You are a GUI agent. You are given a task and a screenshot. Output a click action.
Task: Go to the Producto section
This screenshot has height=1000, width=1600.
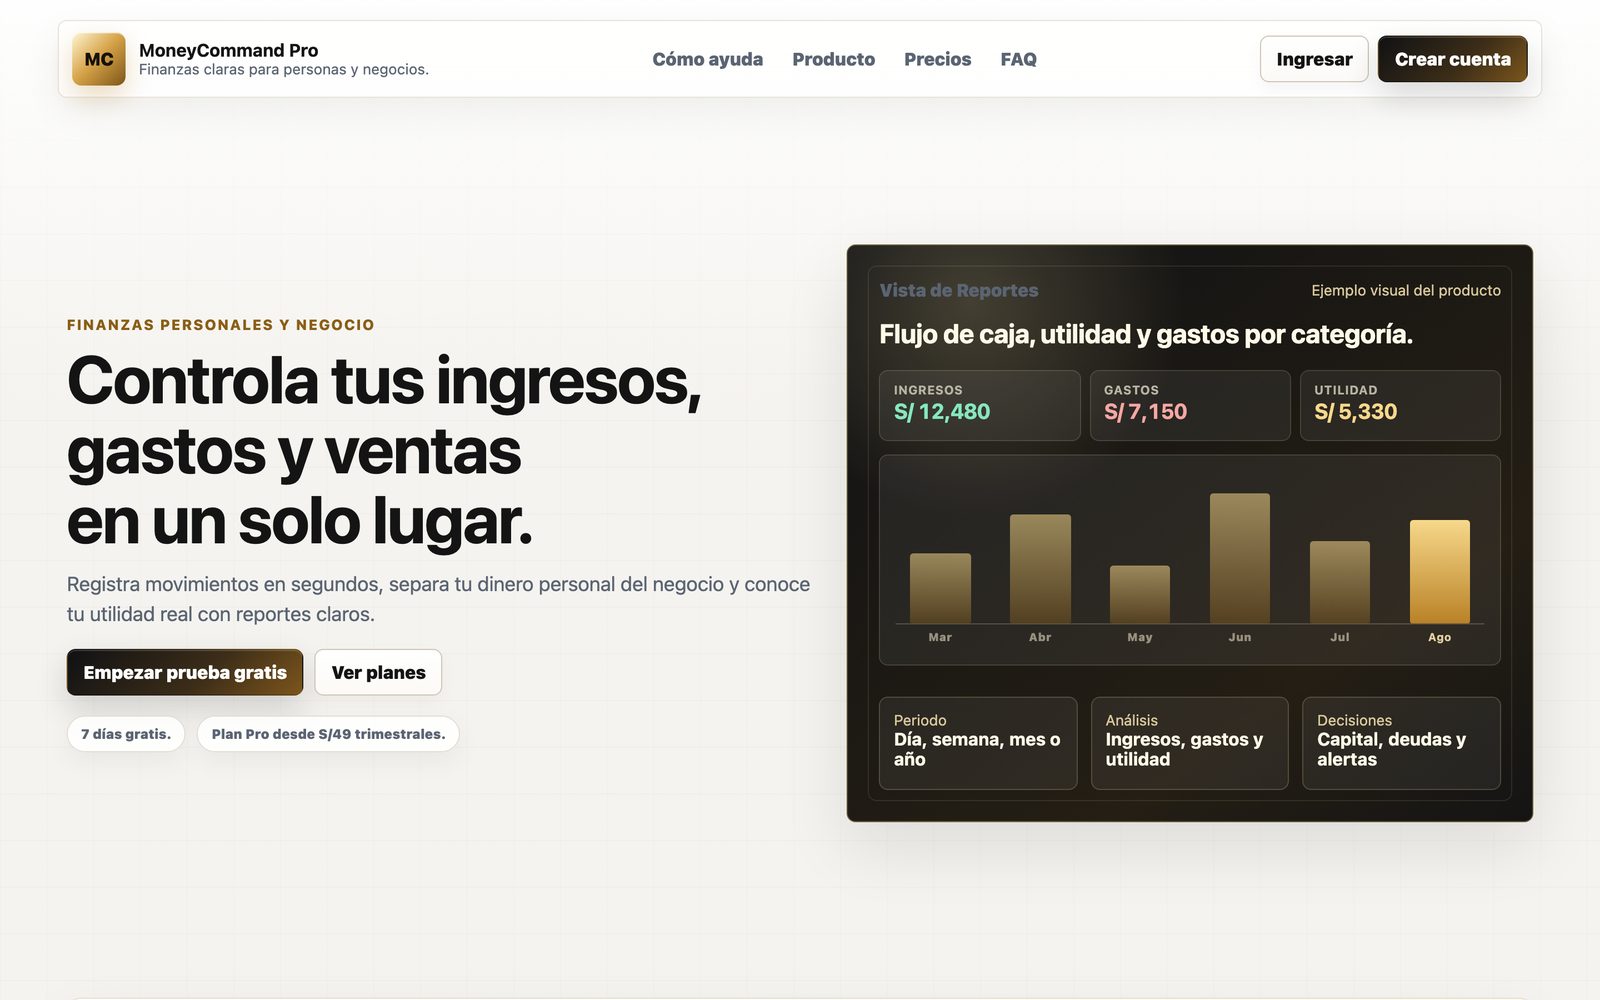(833, 59)
